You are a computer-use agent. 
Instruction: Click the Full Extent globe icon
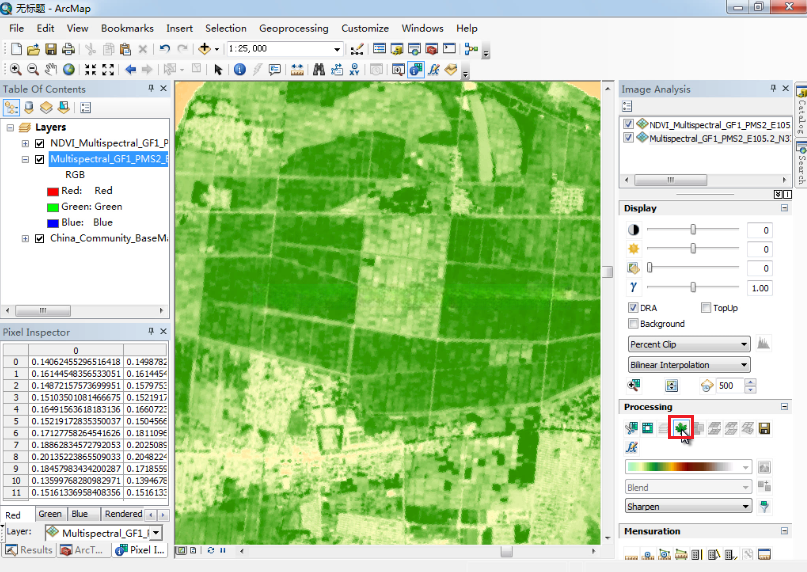point(68,69)
